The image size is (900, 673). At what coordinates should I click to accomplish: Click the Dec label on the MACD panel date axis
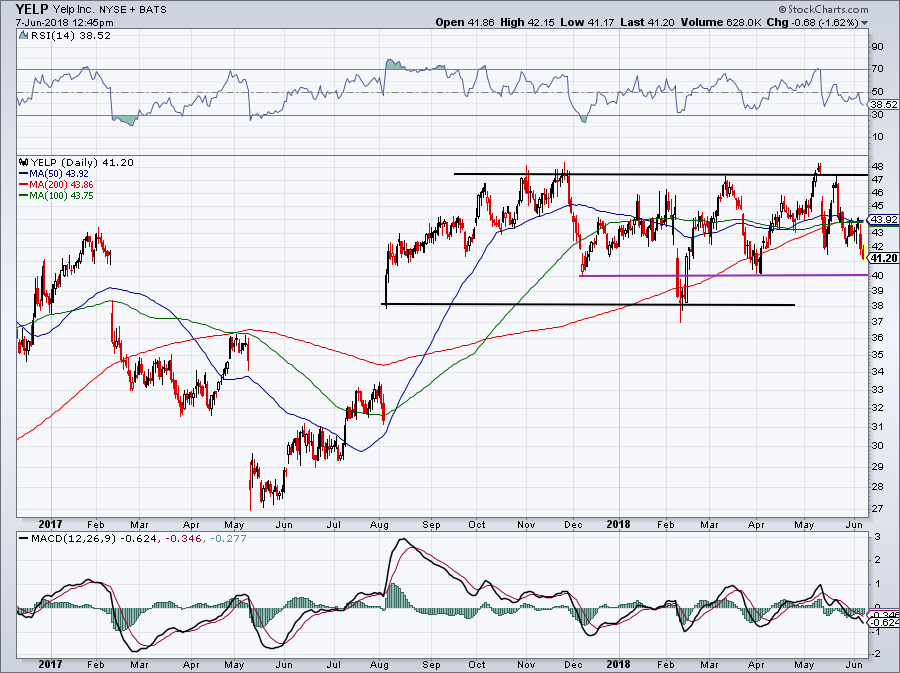573,666
